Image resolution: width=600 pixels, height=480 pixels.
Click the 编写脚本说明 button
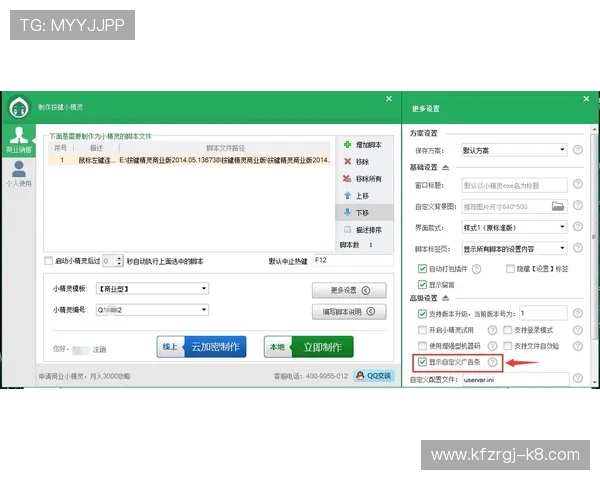click(x=349, y=312)
